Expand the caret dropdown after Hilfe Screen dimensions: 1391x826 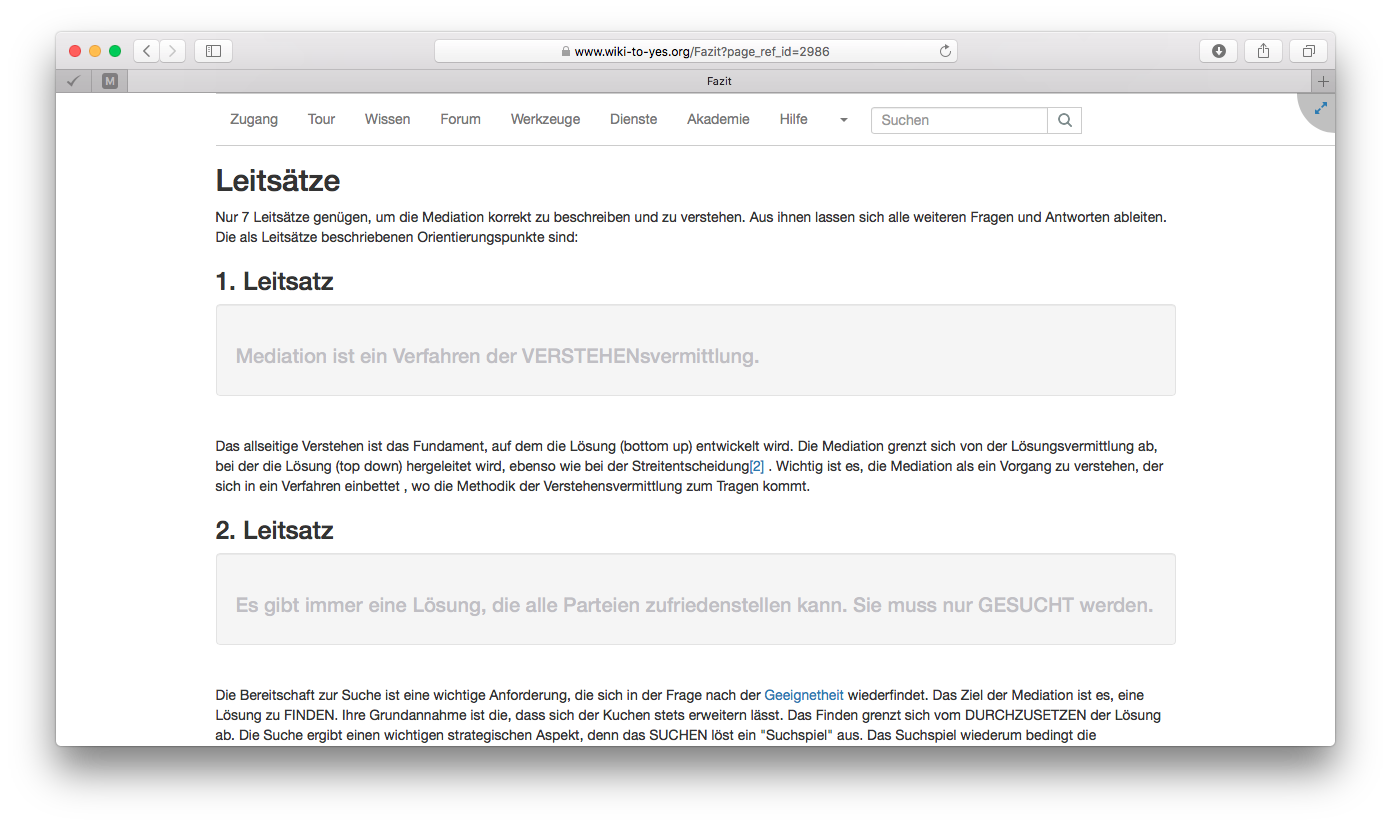click(843, 120)
